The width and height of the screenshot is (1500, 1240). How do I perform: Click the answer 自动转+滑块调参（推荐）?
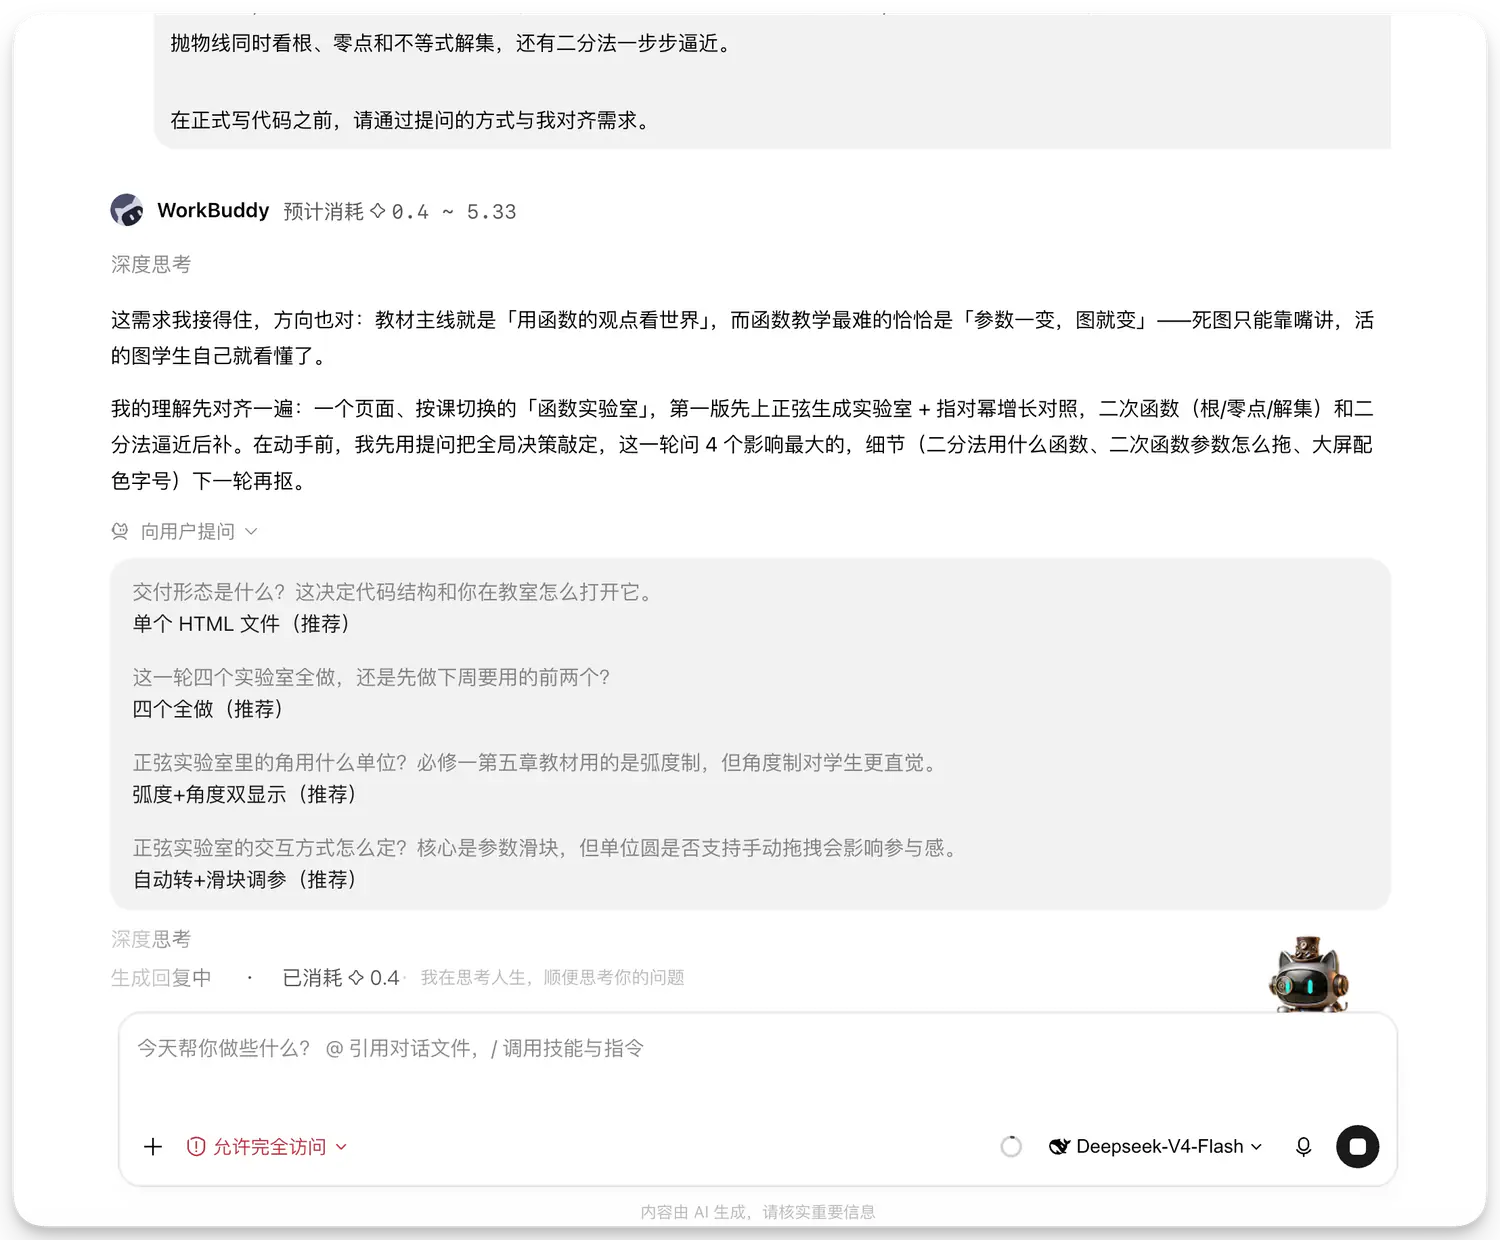coord(245,880)
